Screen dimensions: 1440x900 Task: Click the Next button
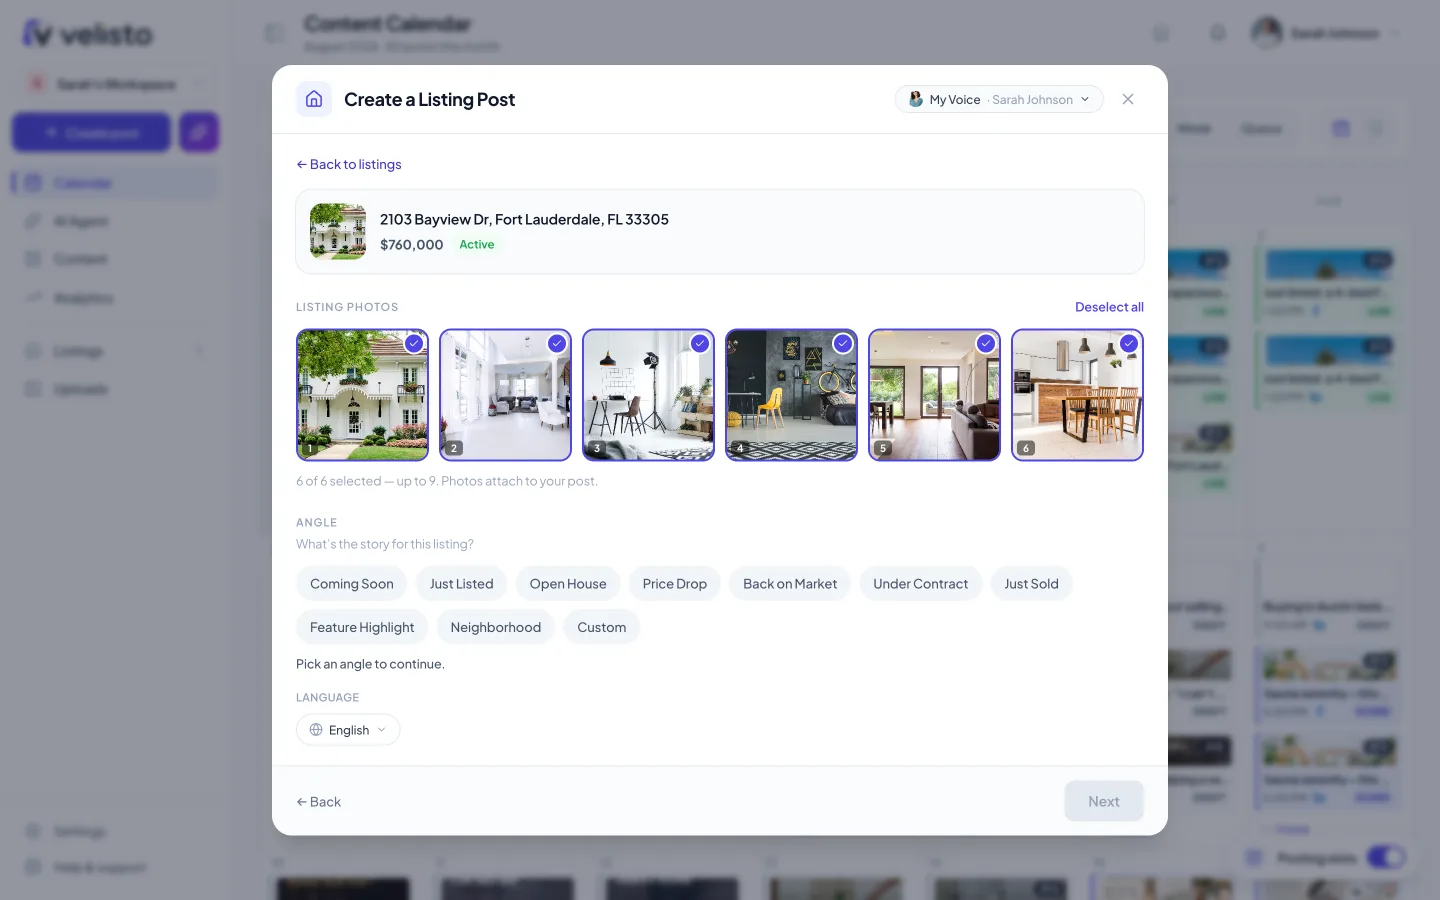pyautogui.click(x=1104, y=801)
